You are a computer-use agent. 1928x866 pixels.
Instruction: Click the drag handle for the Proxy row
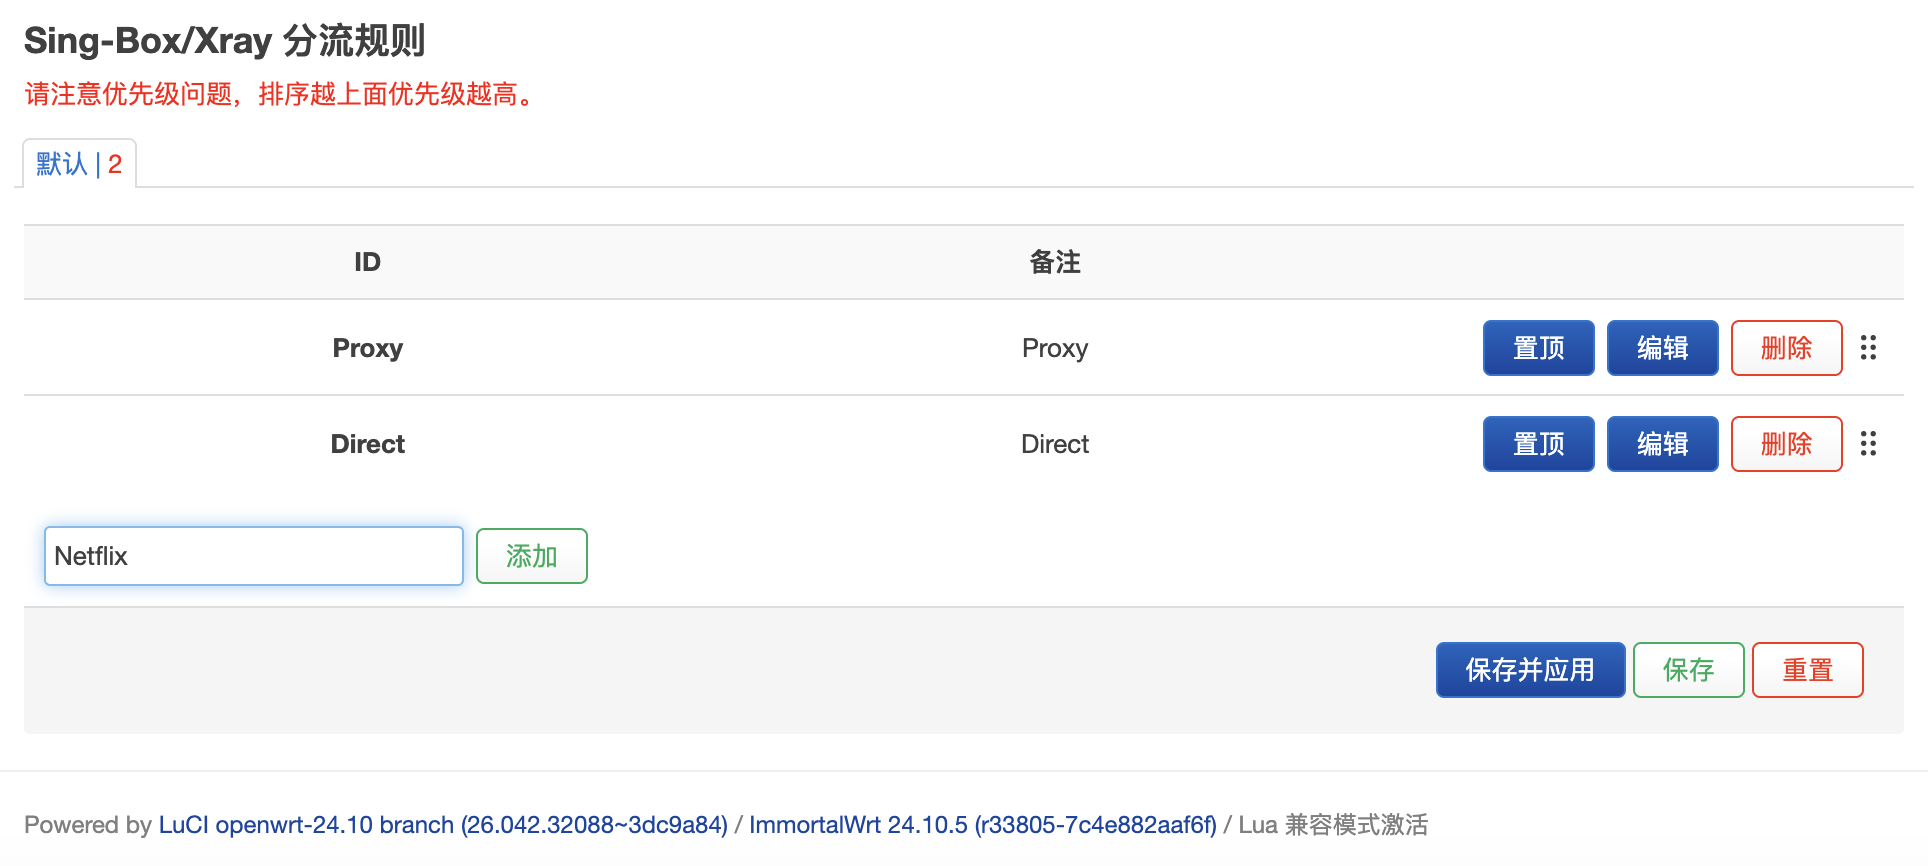click(1868, 348)
